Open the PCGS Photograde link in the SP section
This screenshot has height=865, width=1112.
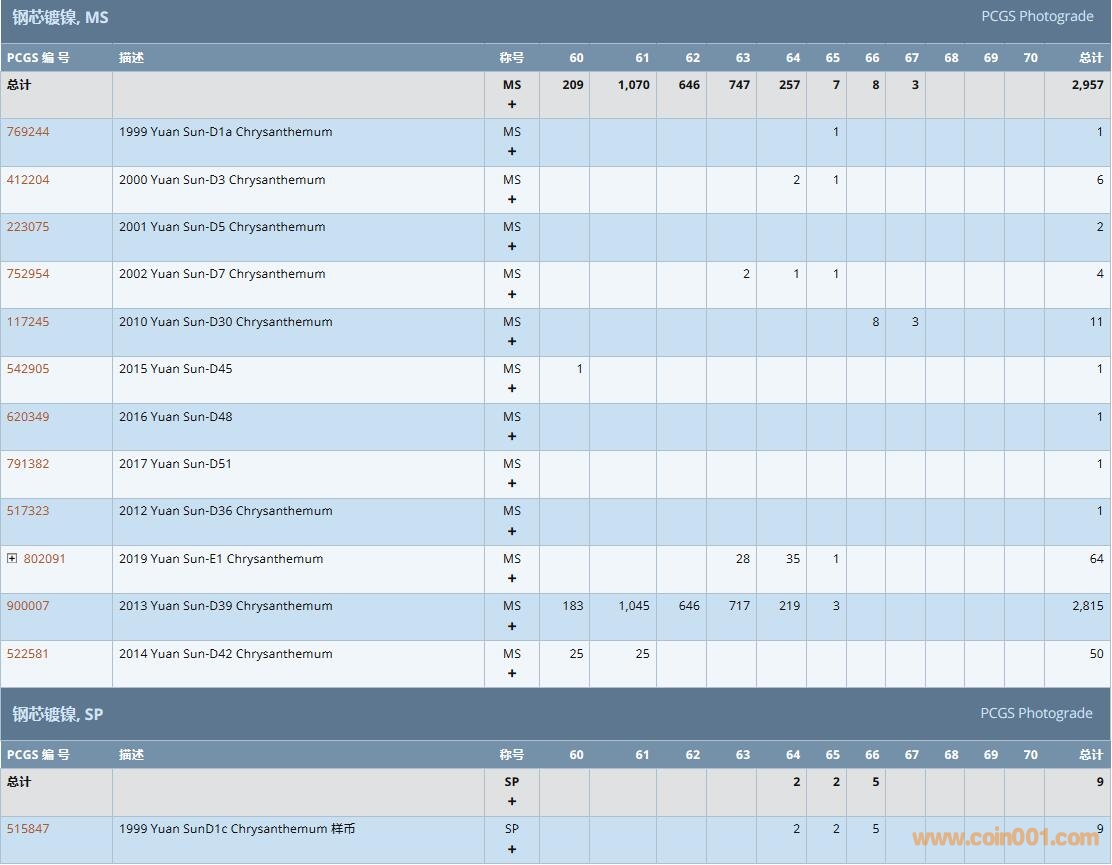tap(1036, 714)
